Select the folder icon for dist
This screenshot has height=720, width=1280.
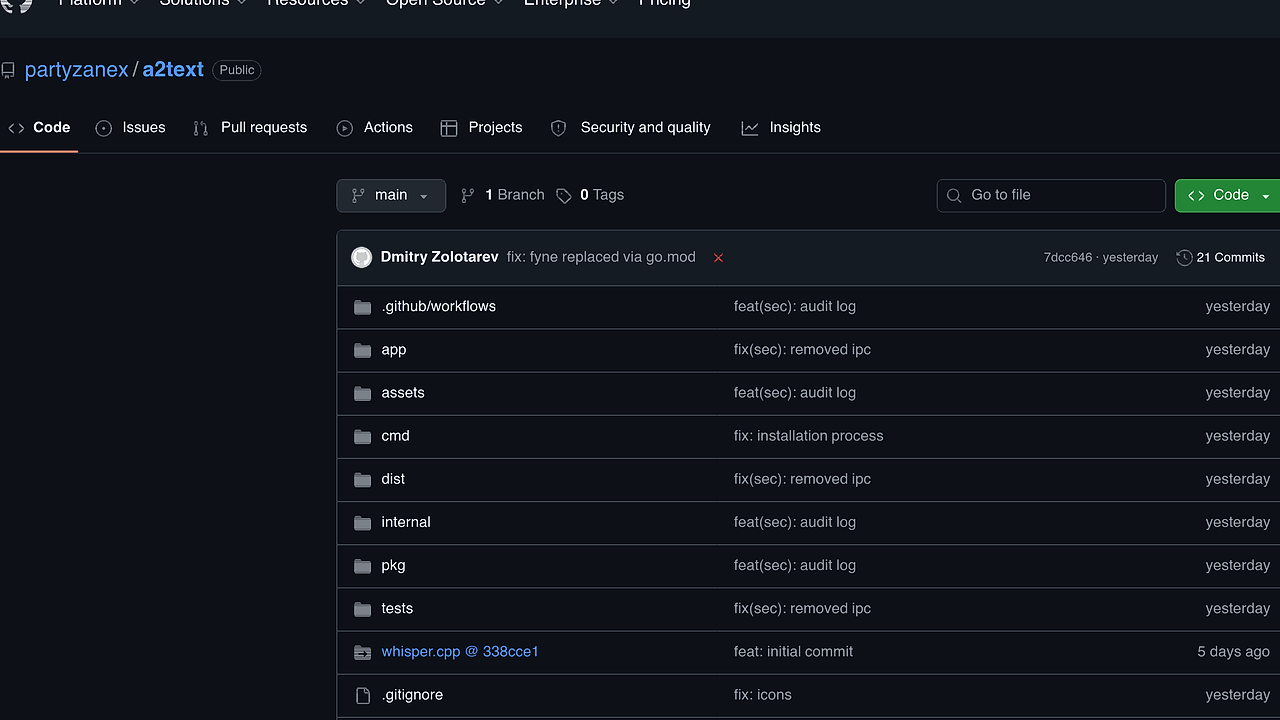pyautogui.click(x=362, y=479)
